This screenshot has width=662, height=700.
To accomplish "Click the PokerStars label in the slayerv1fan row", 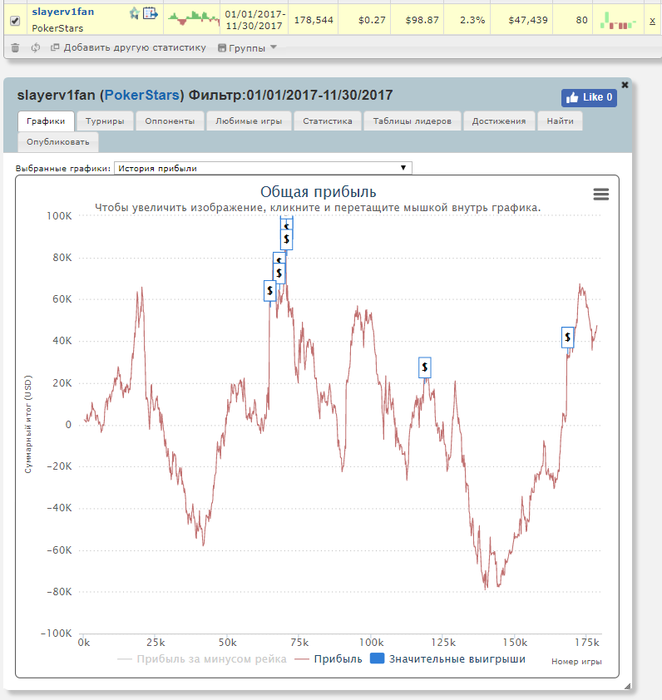I will tap(58, 29).
